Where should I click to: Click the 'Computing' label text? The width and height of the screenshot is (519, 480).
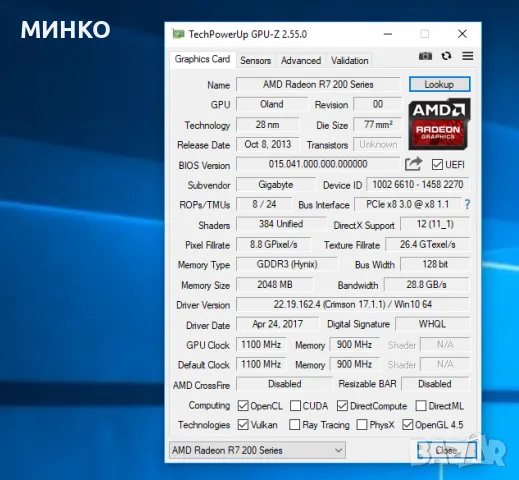[209, 405]
